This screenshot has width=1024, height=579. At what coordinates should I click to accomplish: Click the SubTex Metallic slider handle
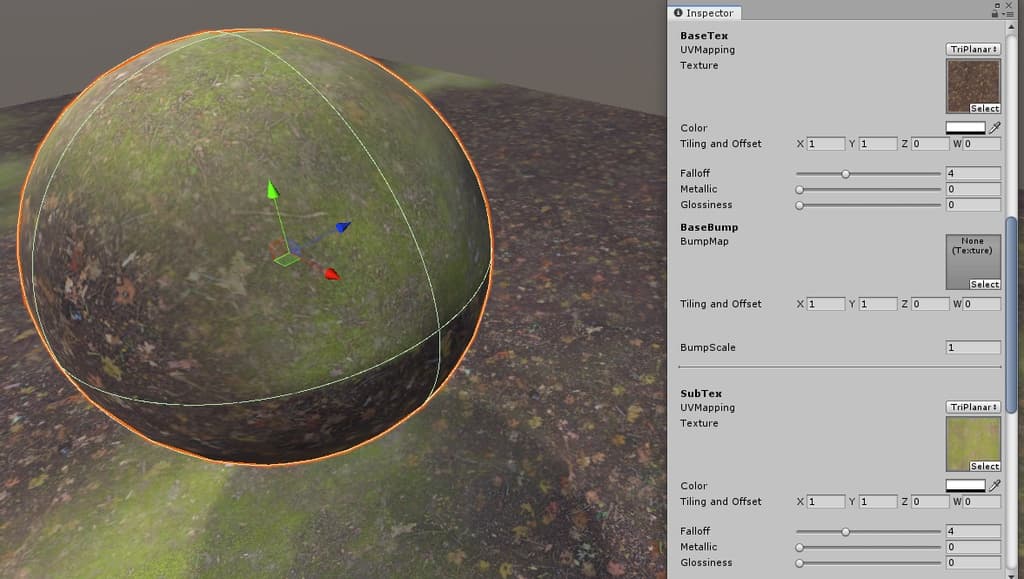[800, 547]
